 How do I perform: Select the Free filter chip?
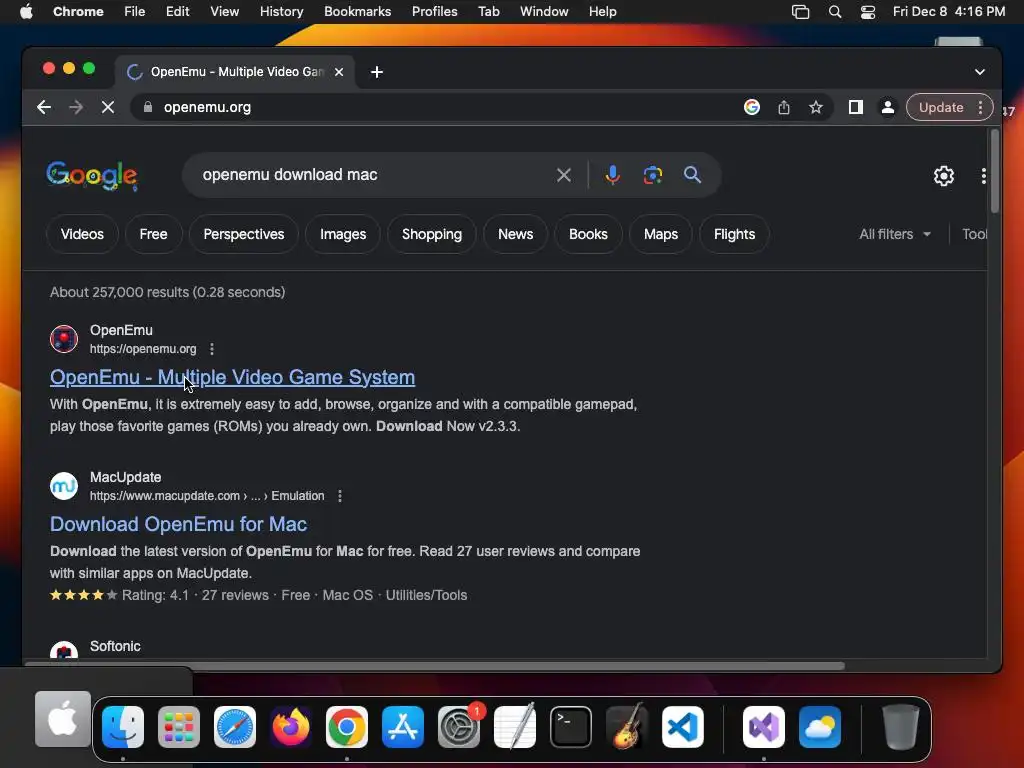pyautogui.click(x=153, y=234)
